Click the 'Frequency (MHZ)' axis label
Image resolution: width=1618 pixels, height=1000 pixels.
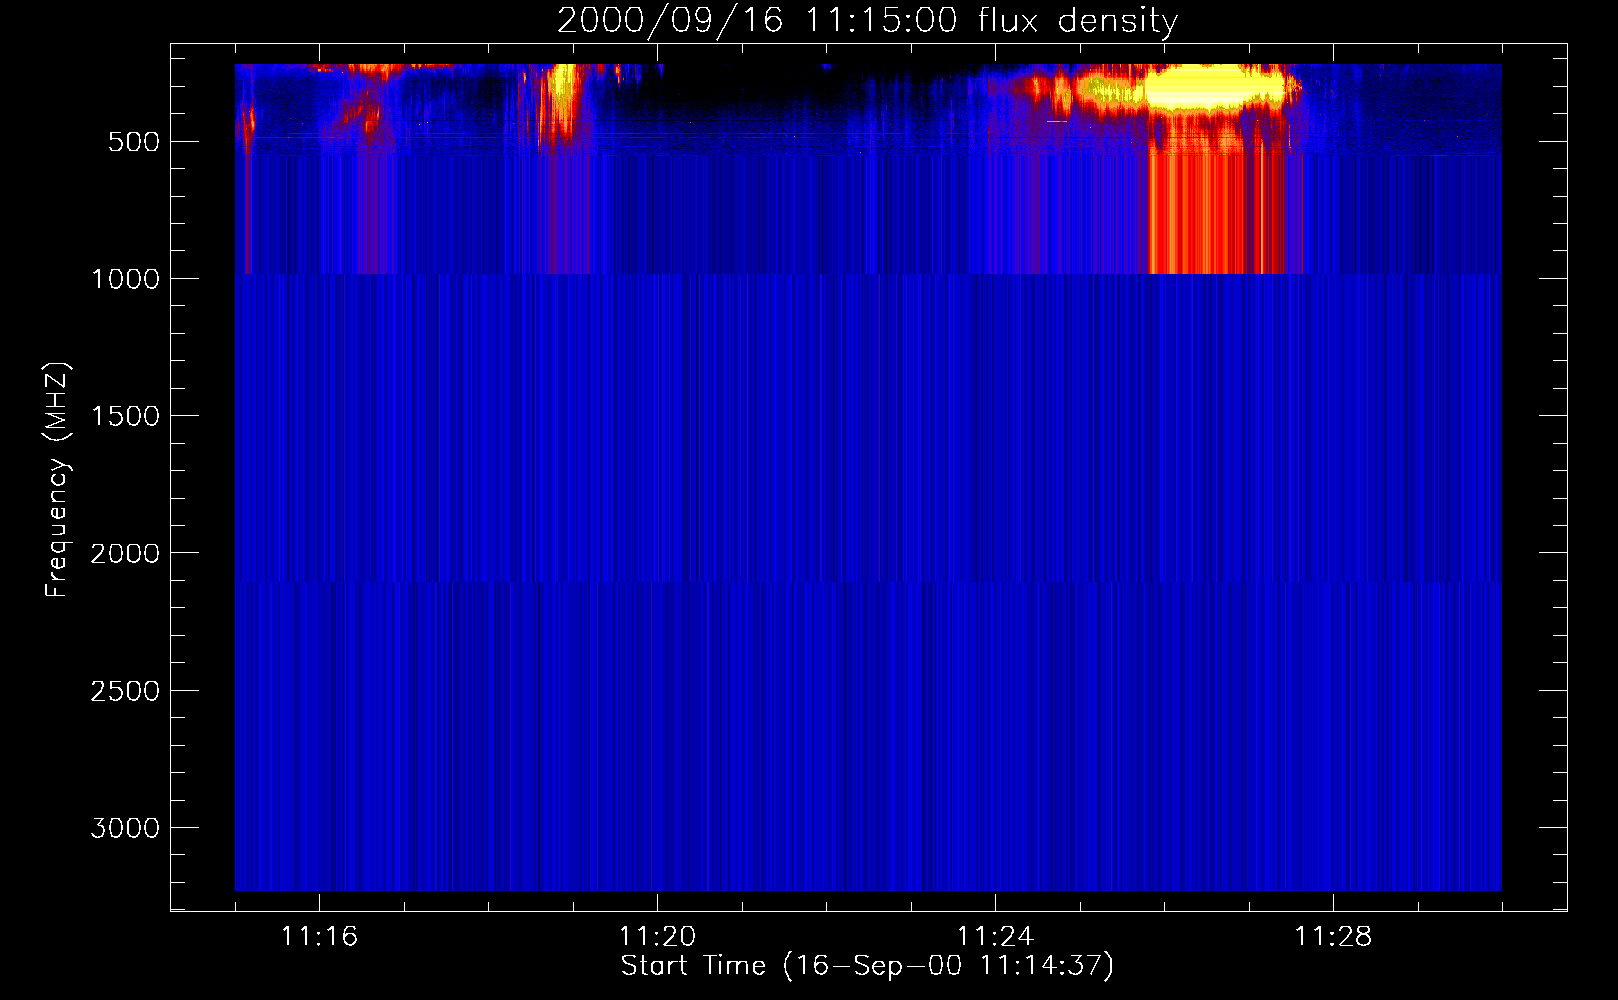click(x=57, y=480)
